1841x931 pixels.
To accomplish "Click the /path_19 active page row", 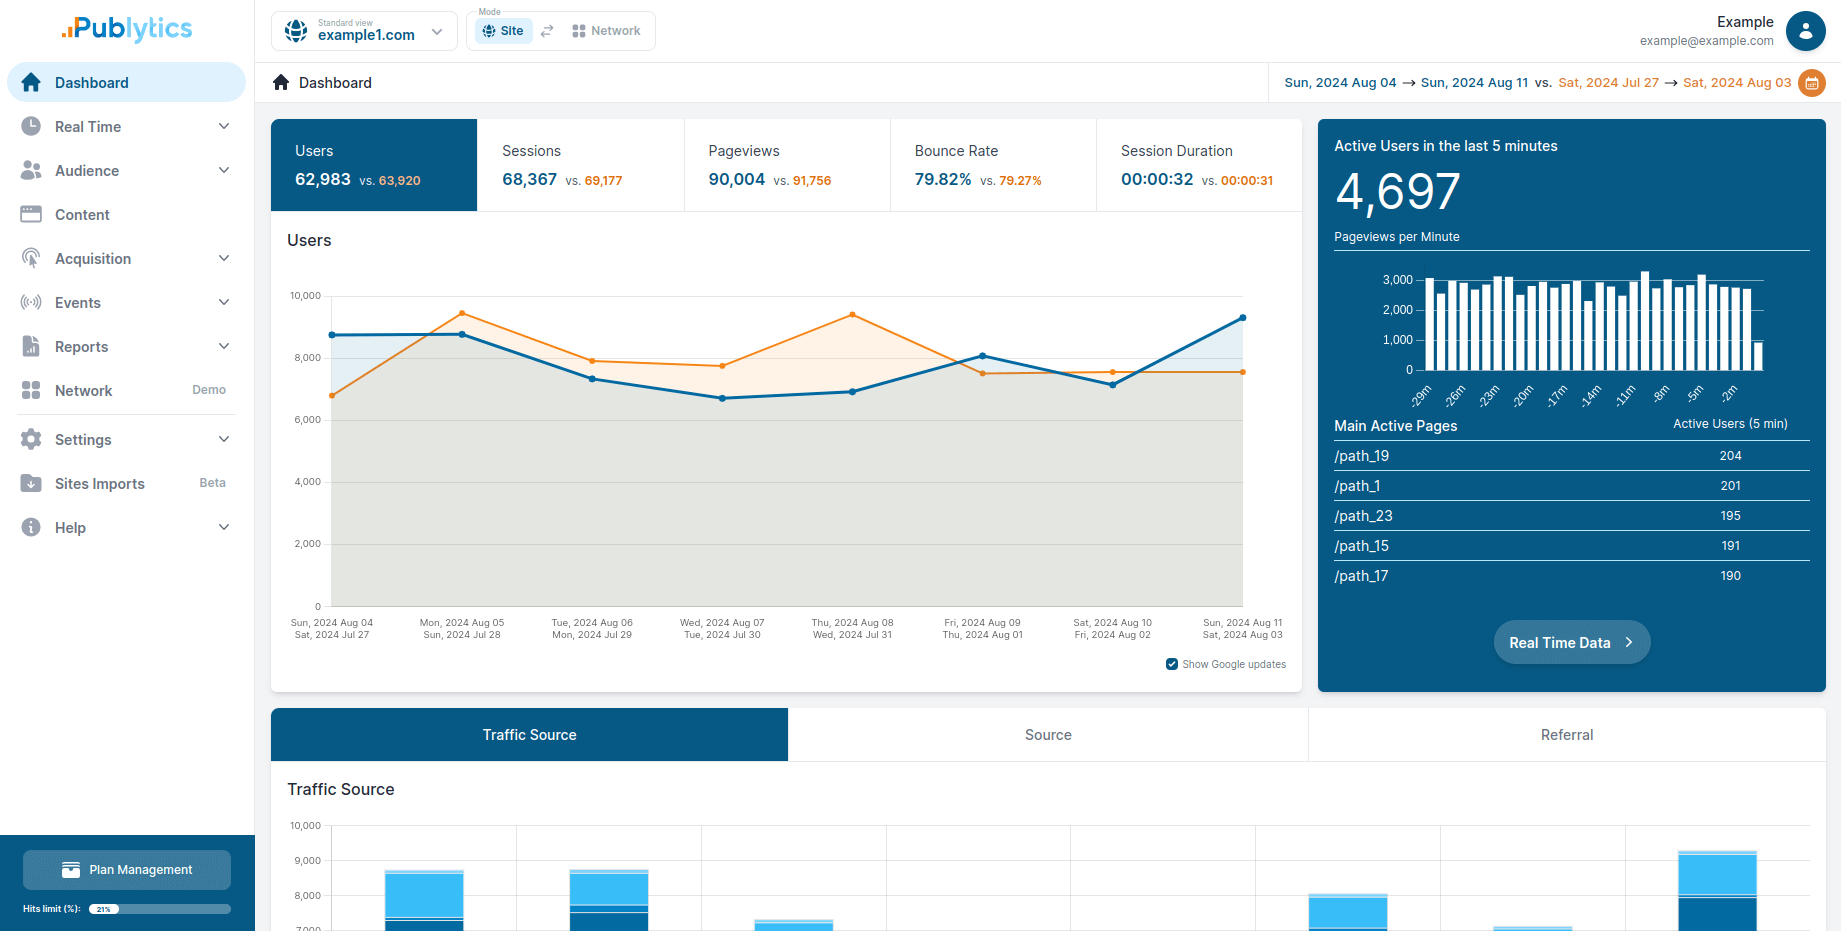I will (x=1572, y=456).
